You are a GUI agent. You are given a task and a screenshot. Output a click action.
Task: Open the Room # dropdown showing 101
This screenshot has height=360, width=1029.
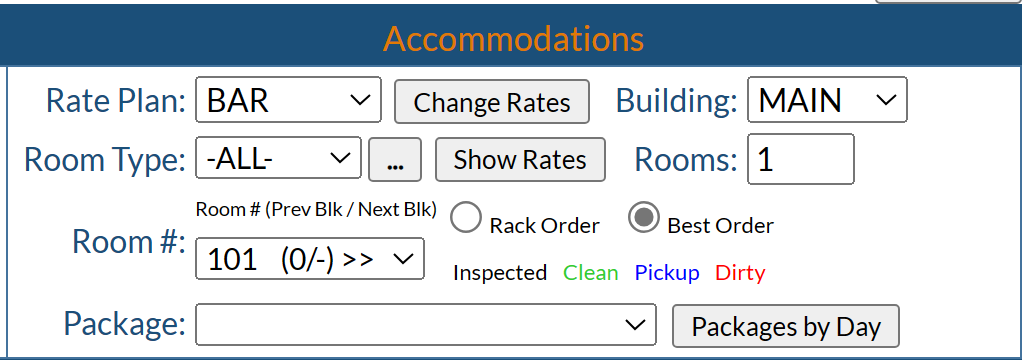coord(310,258)
